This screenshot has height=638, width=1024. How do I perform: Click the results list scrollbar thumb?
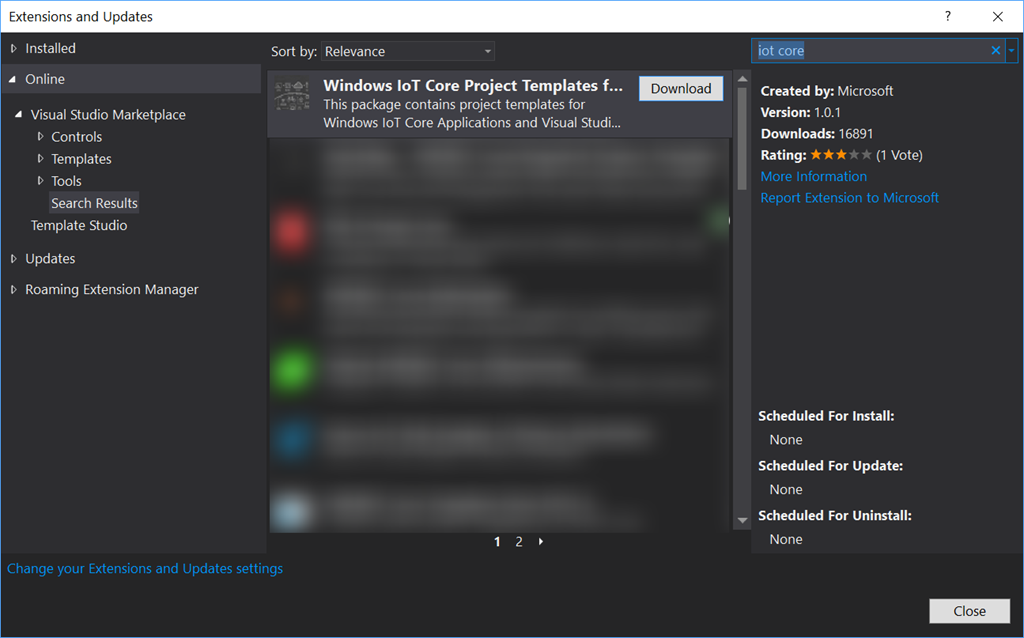point(742,138)
